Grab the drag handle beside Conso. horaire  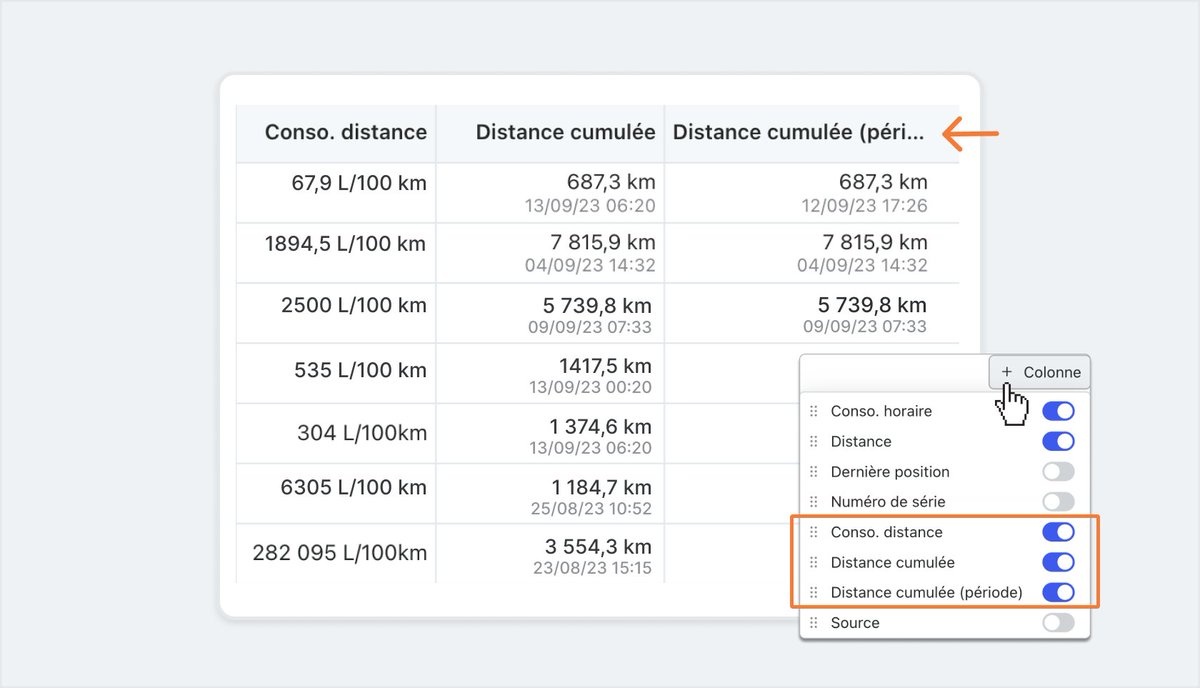(813, 411)
